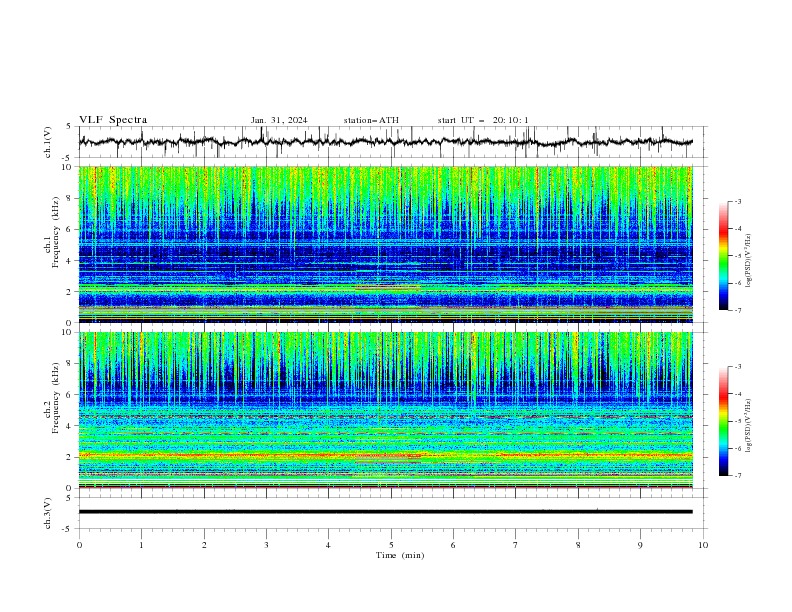The image size is (792, 612).
Task: Click the "Time (min)" x-axis label
Action: coord(400,555)
